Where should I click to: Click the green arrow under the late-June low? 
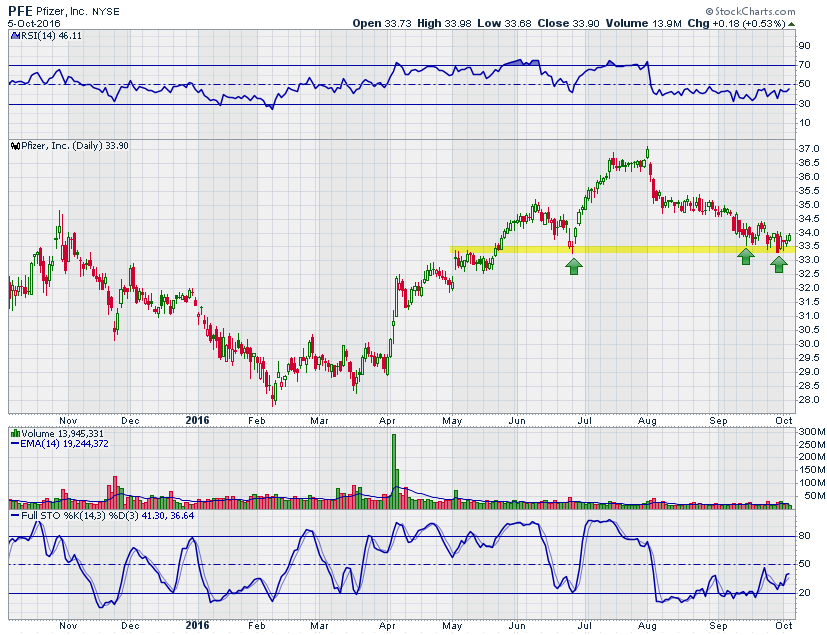pyautogui.click(x=574, y=265)
